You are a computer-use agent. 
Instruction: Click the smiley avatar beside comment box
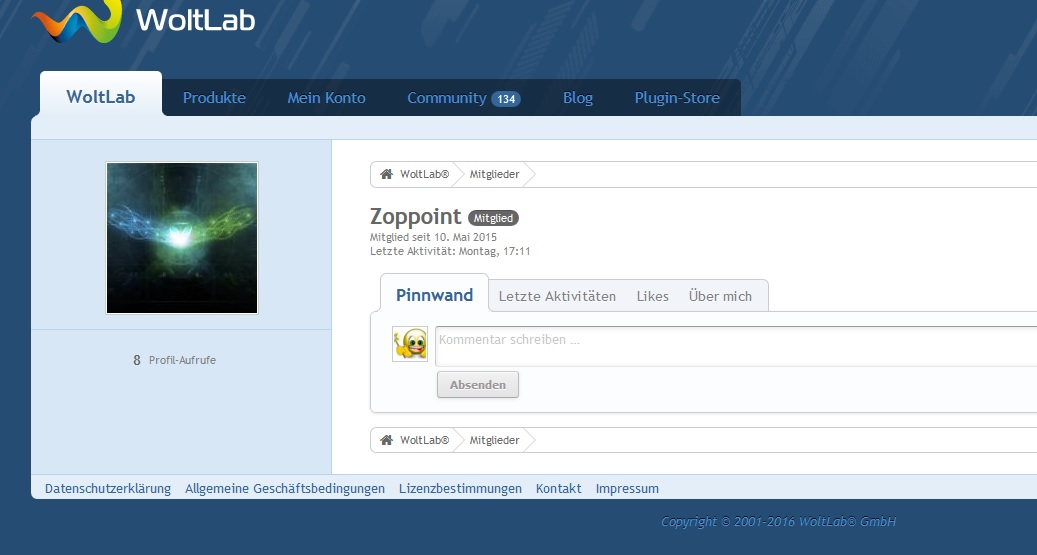coord(410,344)
